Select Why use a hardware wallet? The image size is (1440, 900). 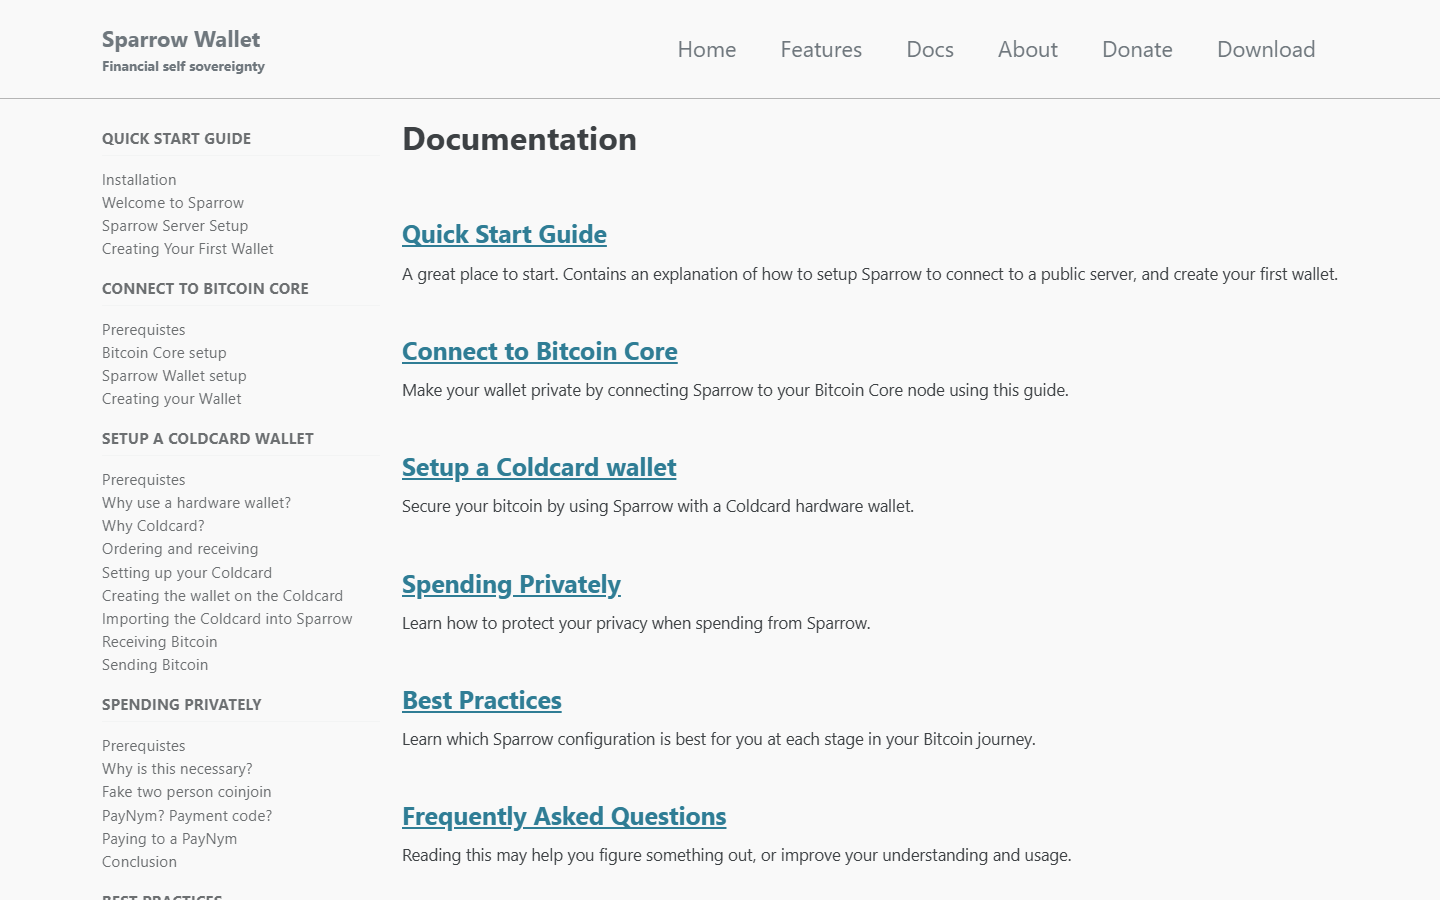coord(196,503)
